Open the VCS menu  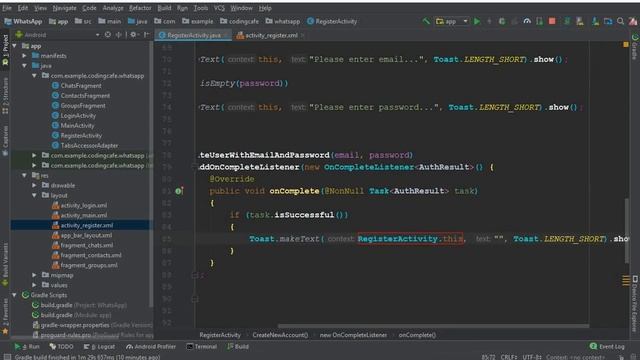point(219,8)
